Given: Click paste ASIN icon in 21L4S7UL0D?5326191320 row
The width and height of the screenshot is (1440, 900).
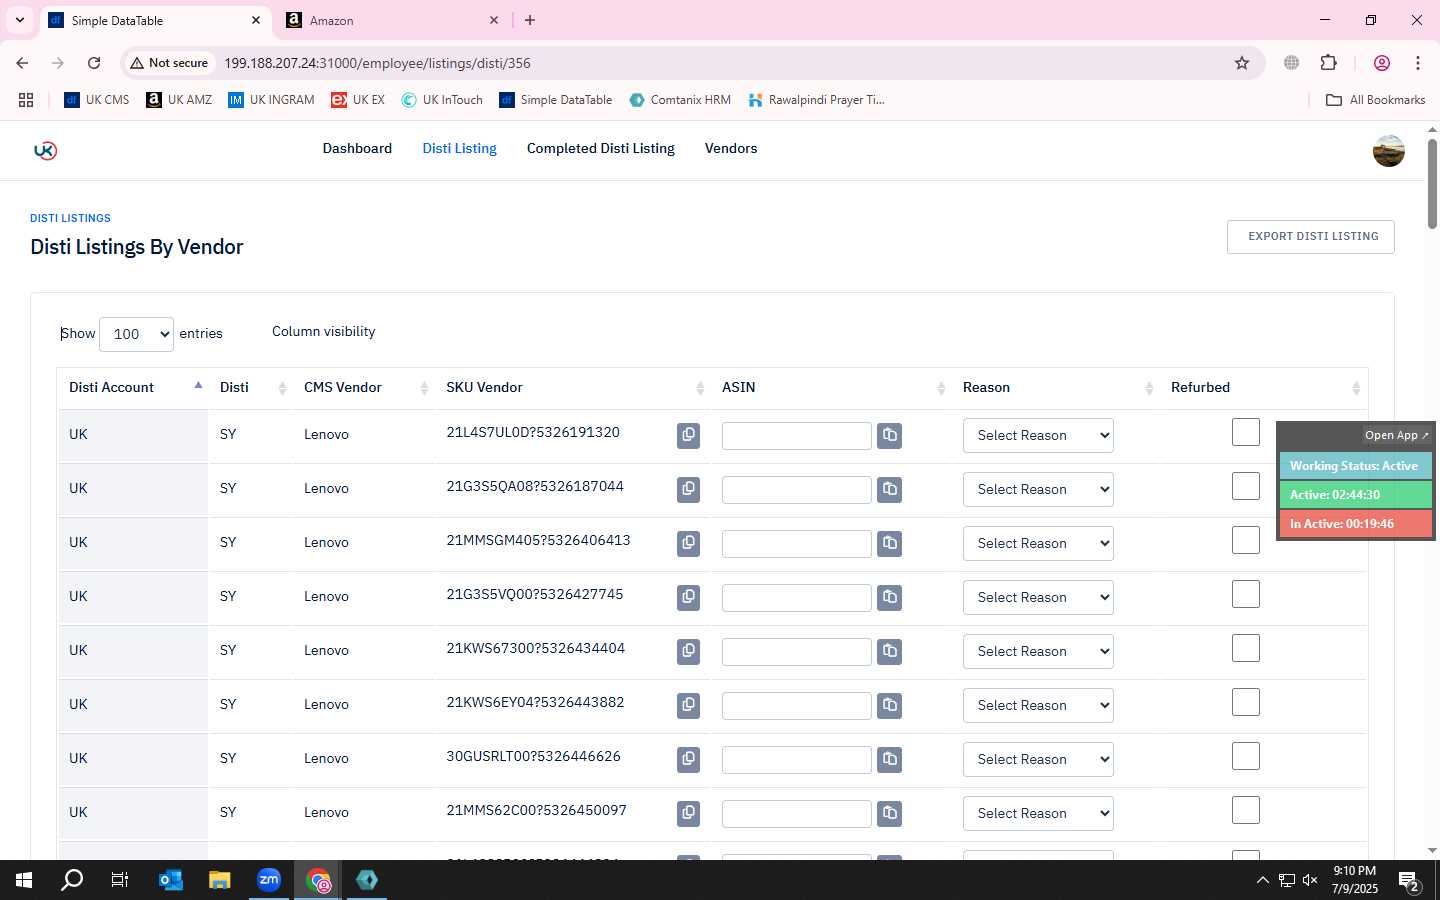Looking at the screenshot, I should [889, 435].
